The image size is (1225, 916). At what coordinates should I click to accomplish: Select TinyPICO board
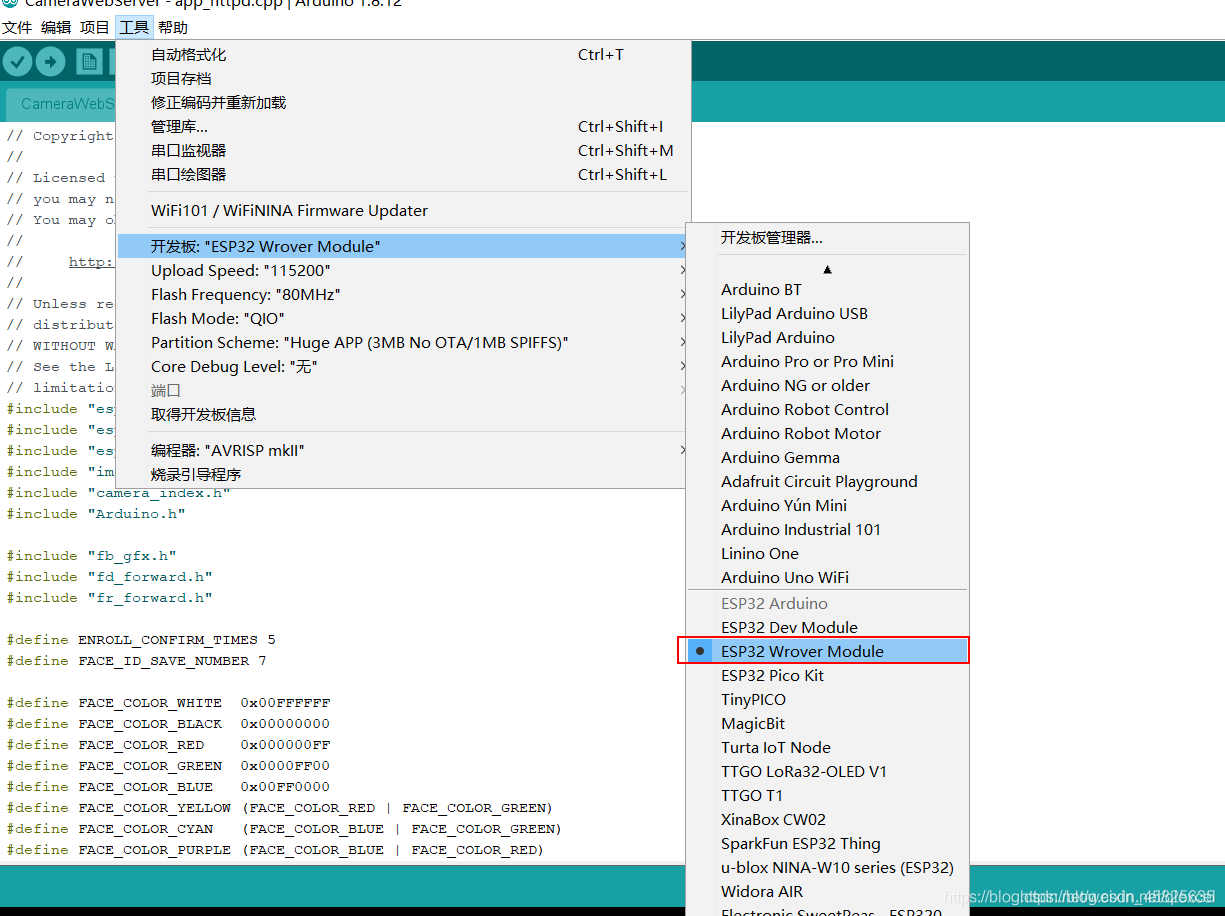pyautogui.click(x=827, y=700)
